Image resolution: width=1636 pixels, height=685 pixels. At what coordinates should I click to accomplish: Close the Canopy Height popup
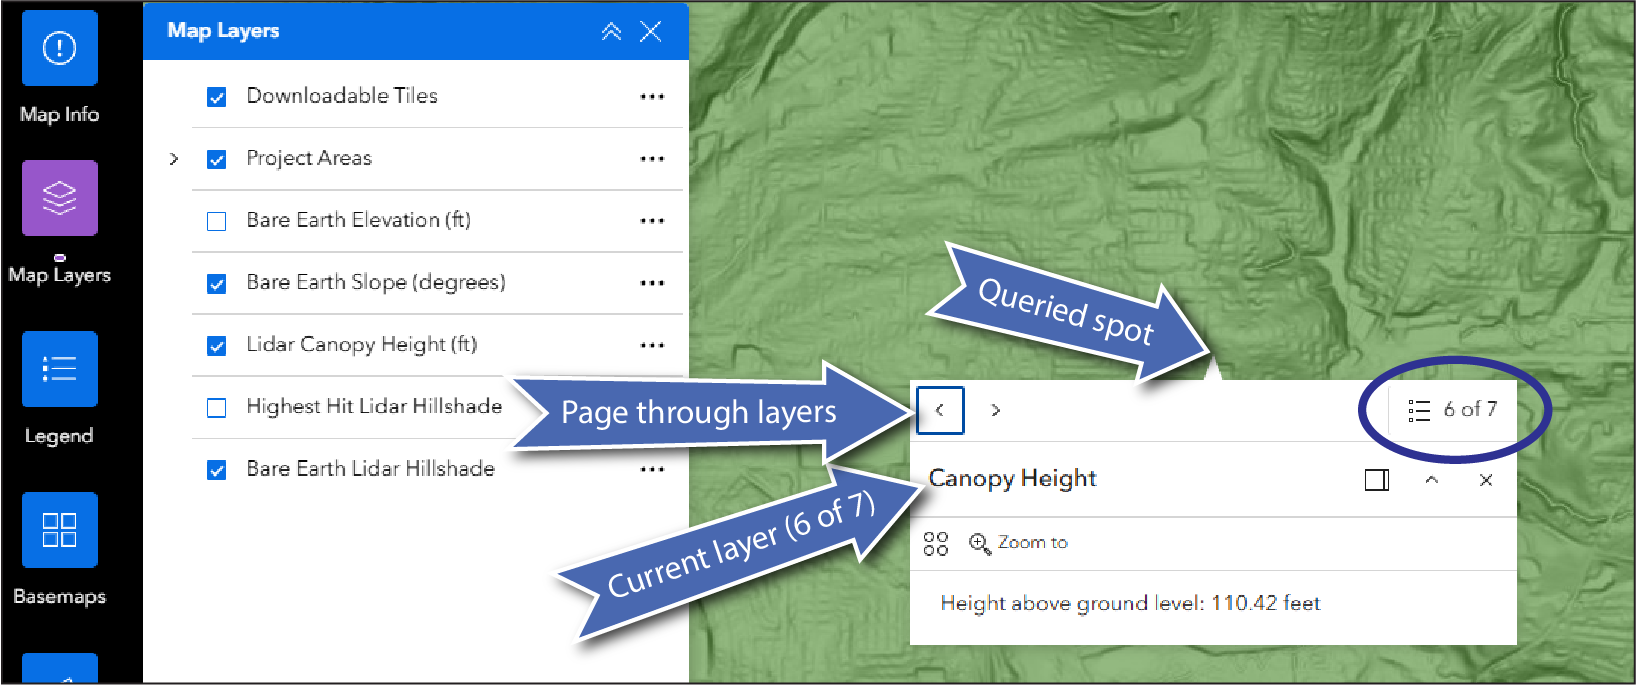pos(1486,480)
